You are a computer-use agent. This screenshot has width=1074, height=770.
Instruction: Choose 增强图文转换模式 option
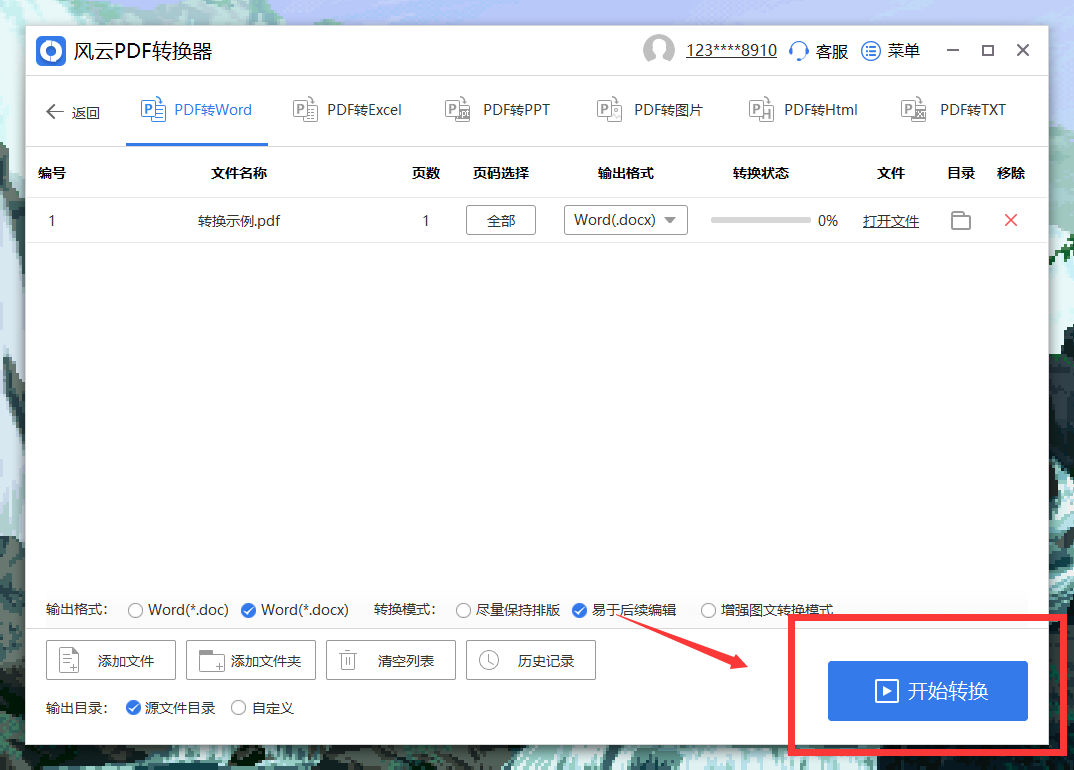point(767,610)
